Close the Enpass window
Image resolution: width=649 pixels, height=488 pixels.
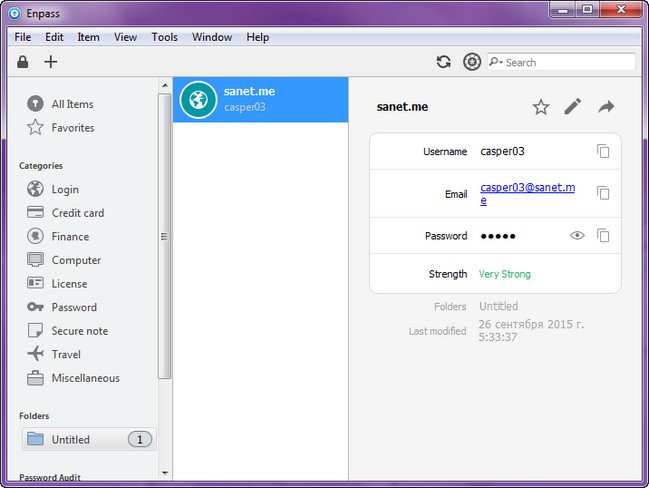[620, 10]
